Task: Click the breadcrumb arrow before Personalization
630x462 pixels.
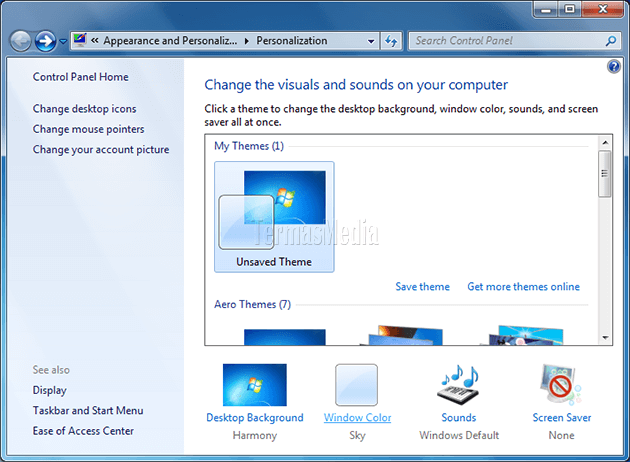Action: (247, 41)
